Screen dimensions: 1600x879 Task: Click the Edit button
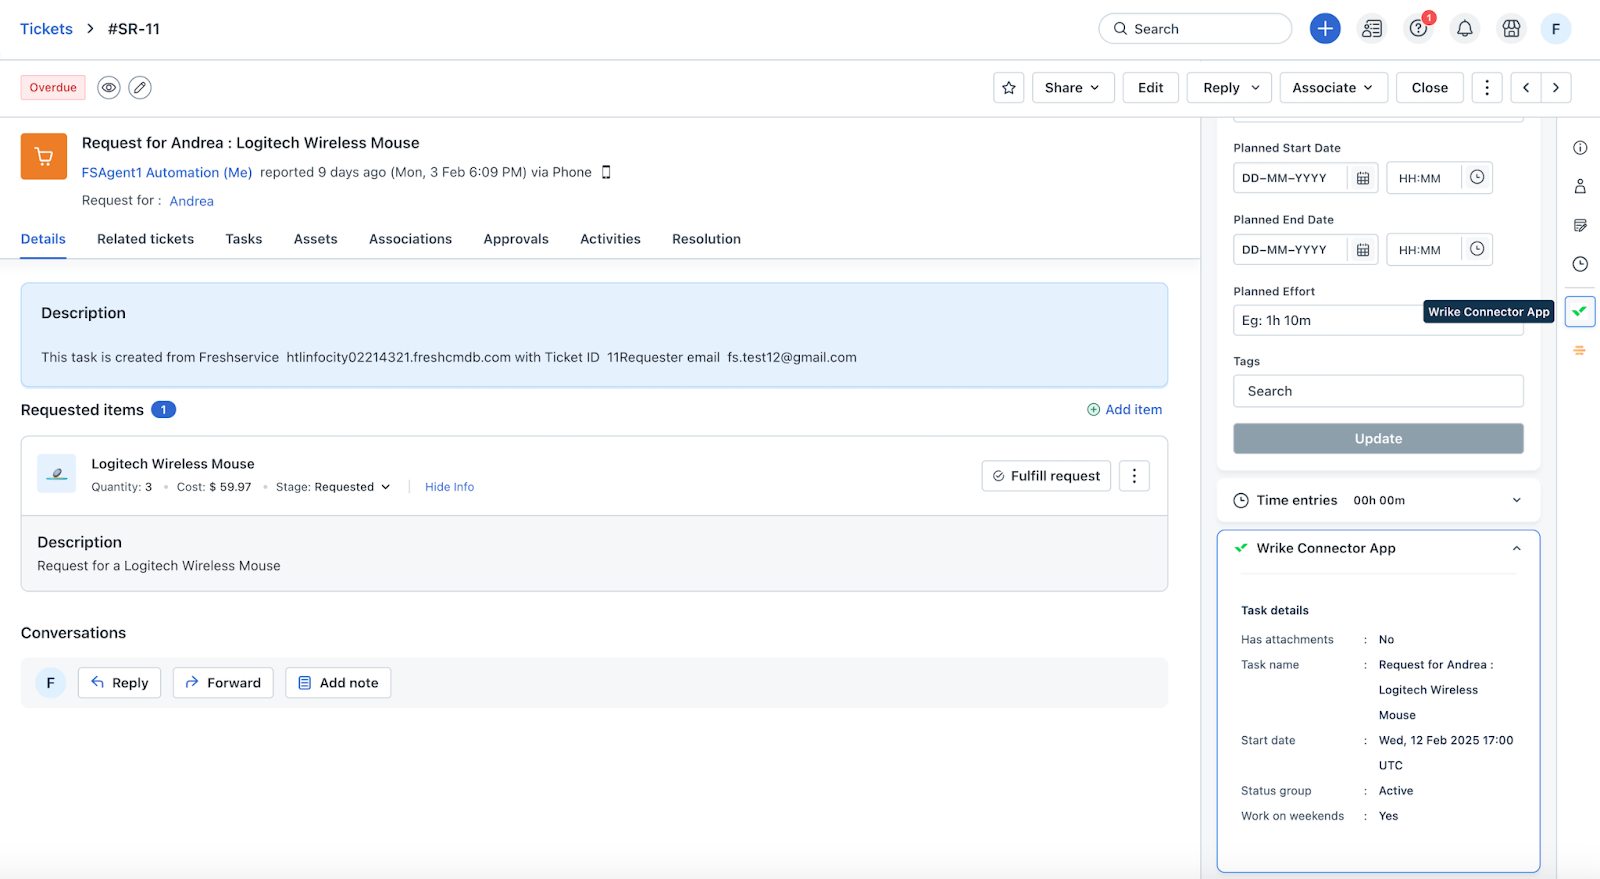point(1151,88)
